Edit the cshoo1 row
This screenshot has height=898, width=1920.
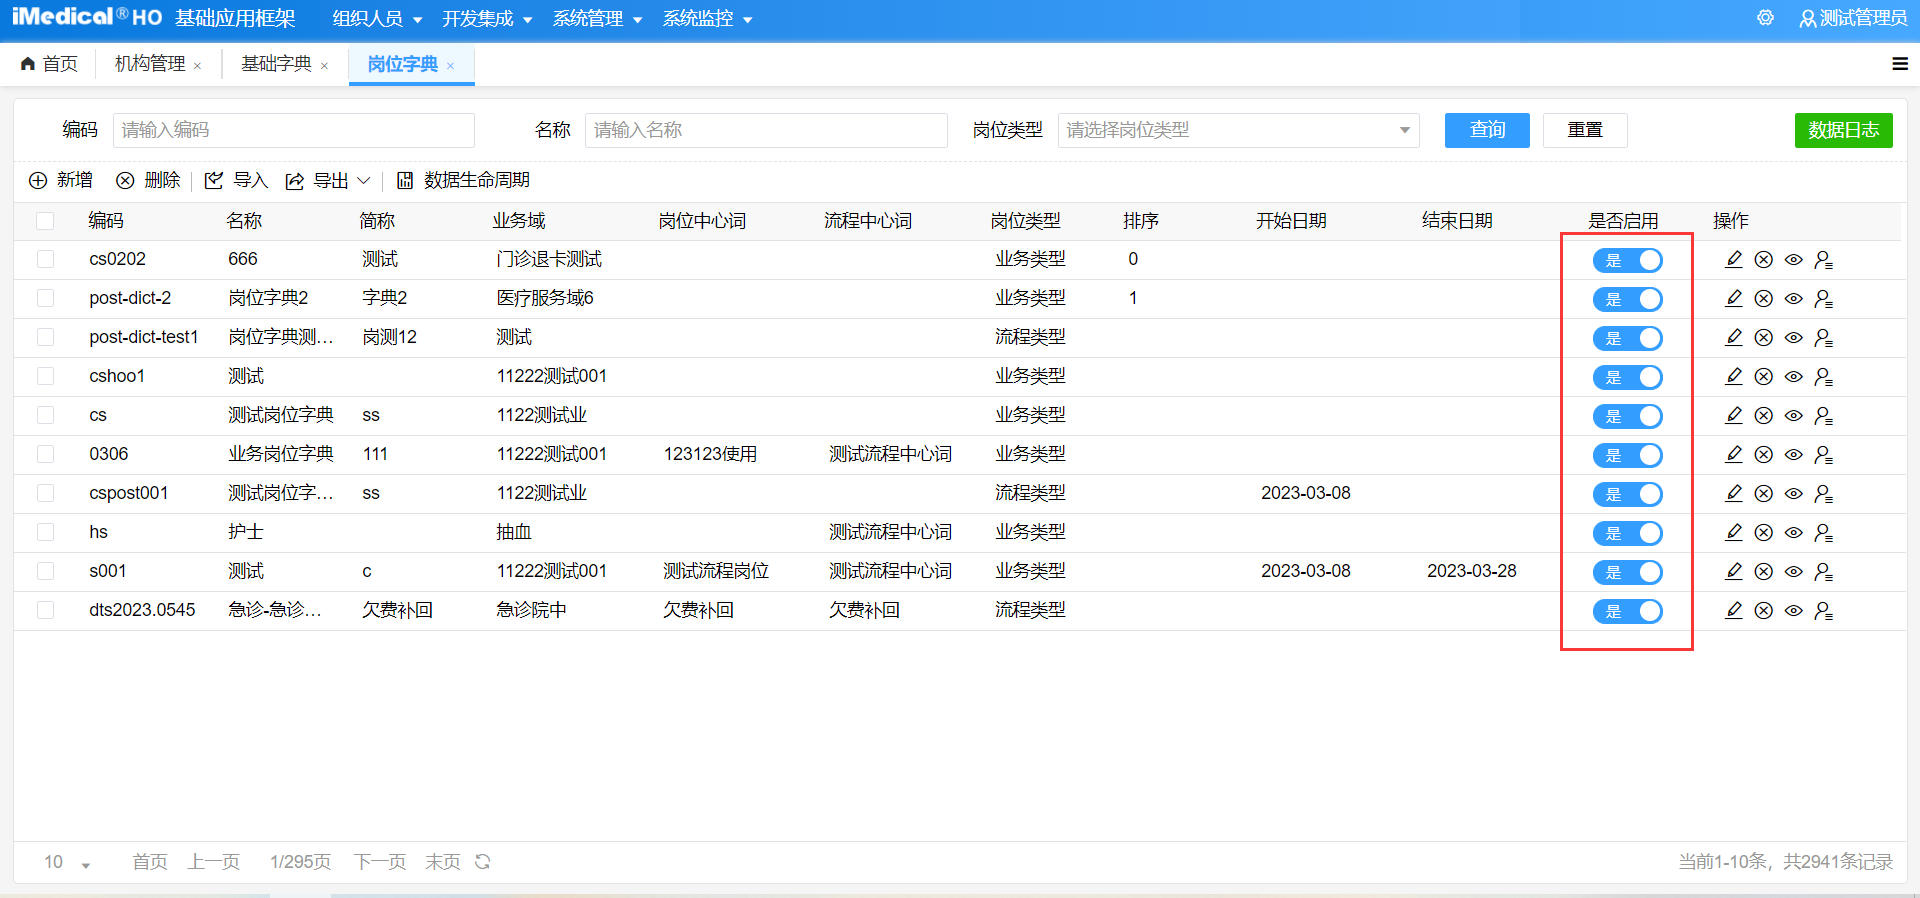1734,377
